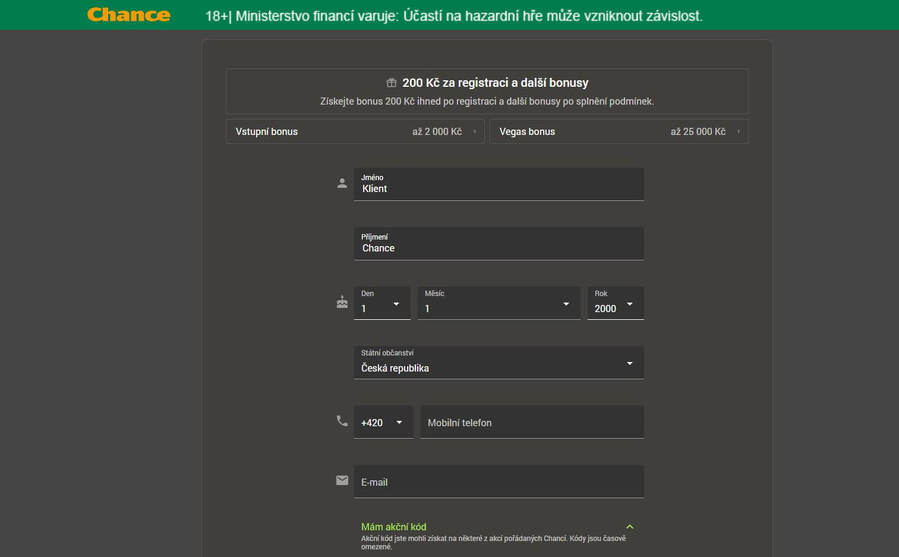Click the birthday cake icon beside Den

coord(342,302)
